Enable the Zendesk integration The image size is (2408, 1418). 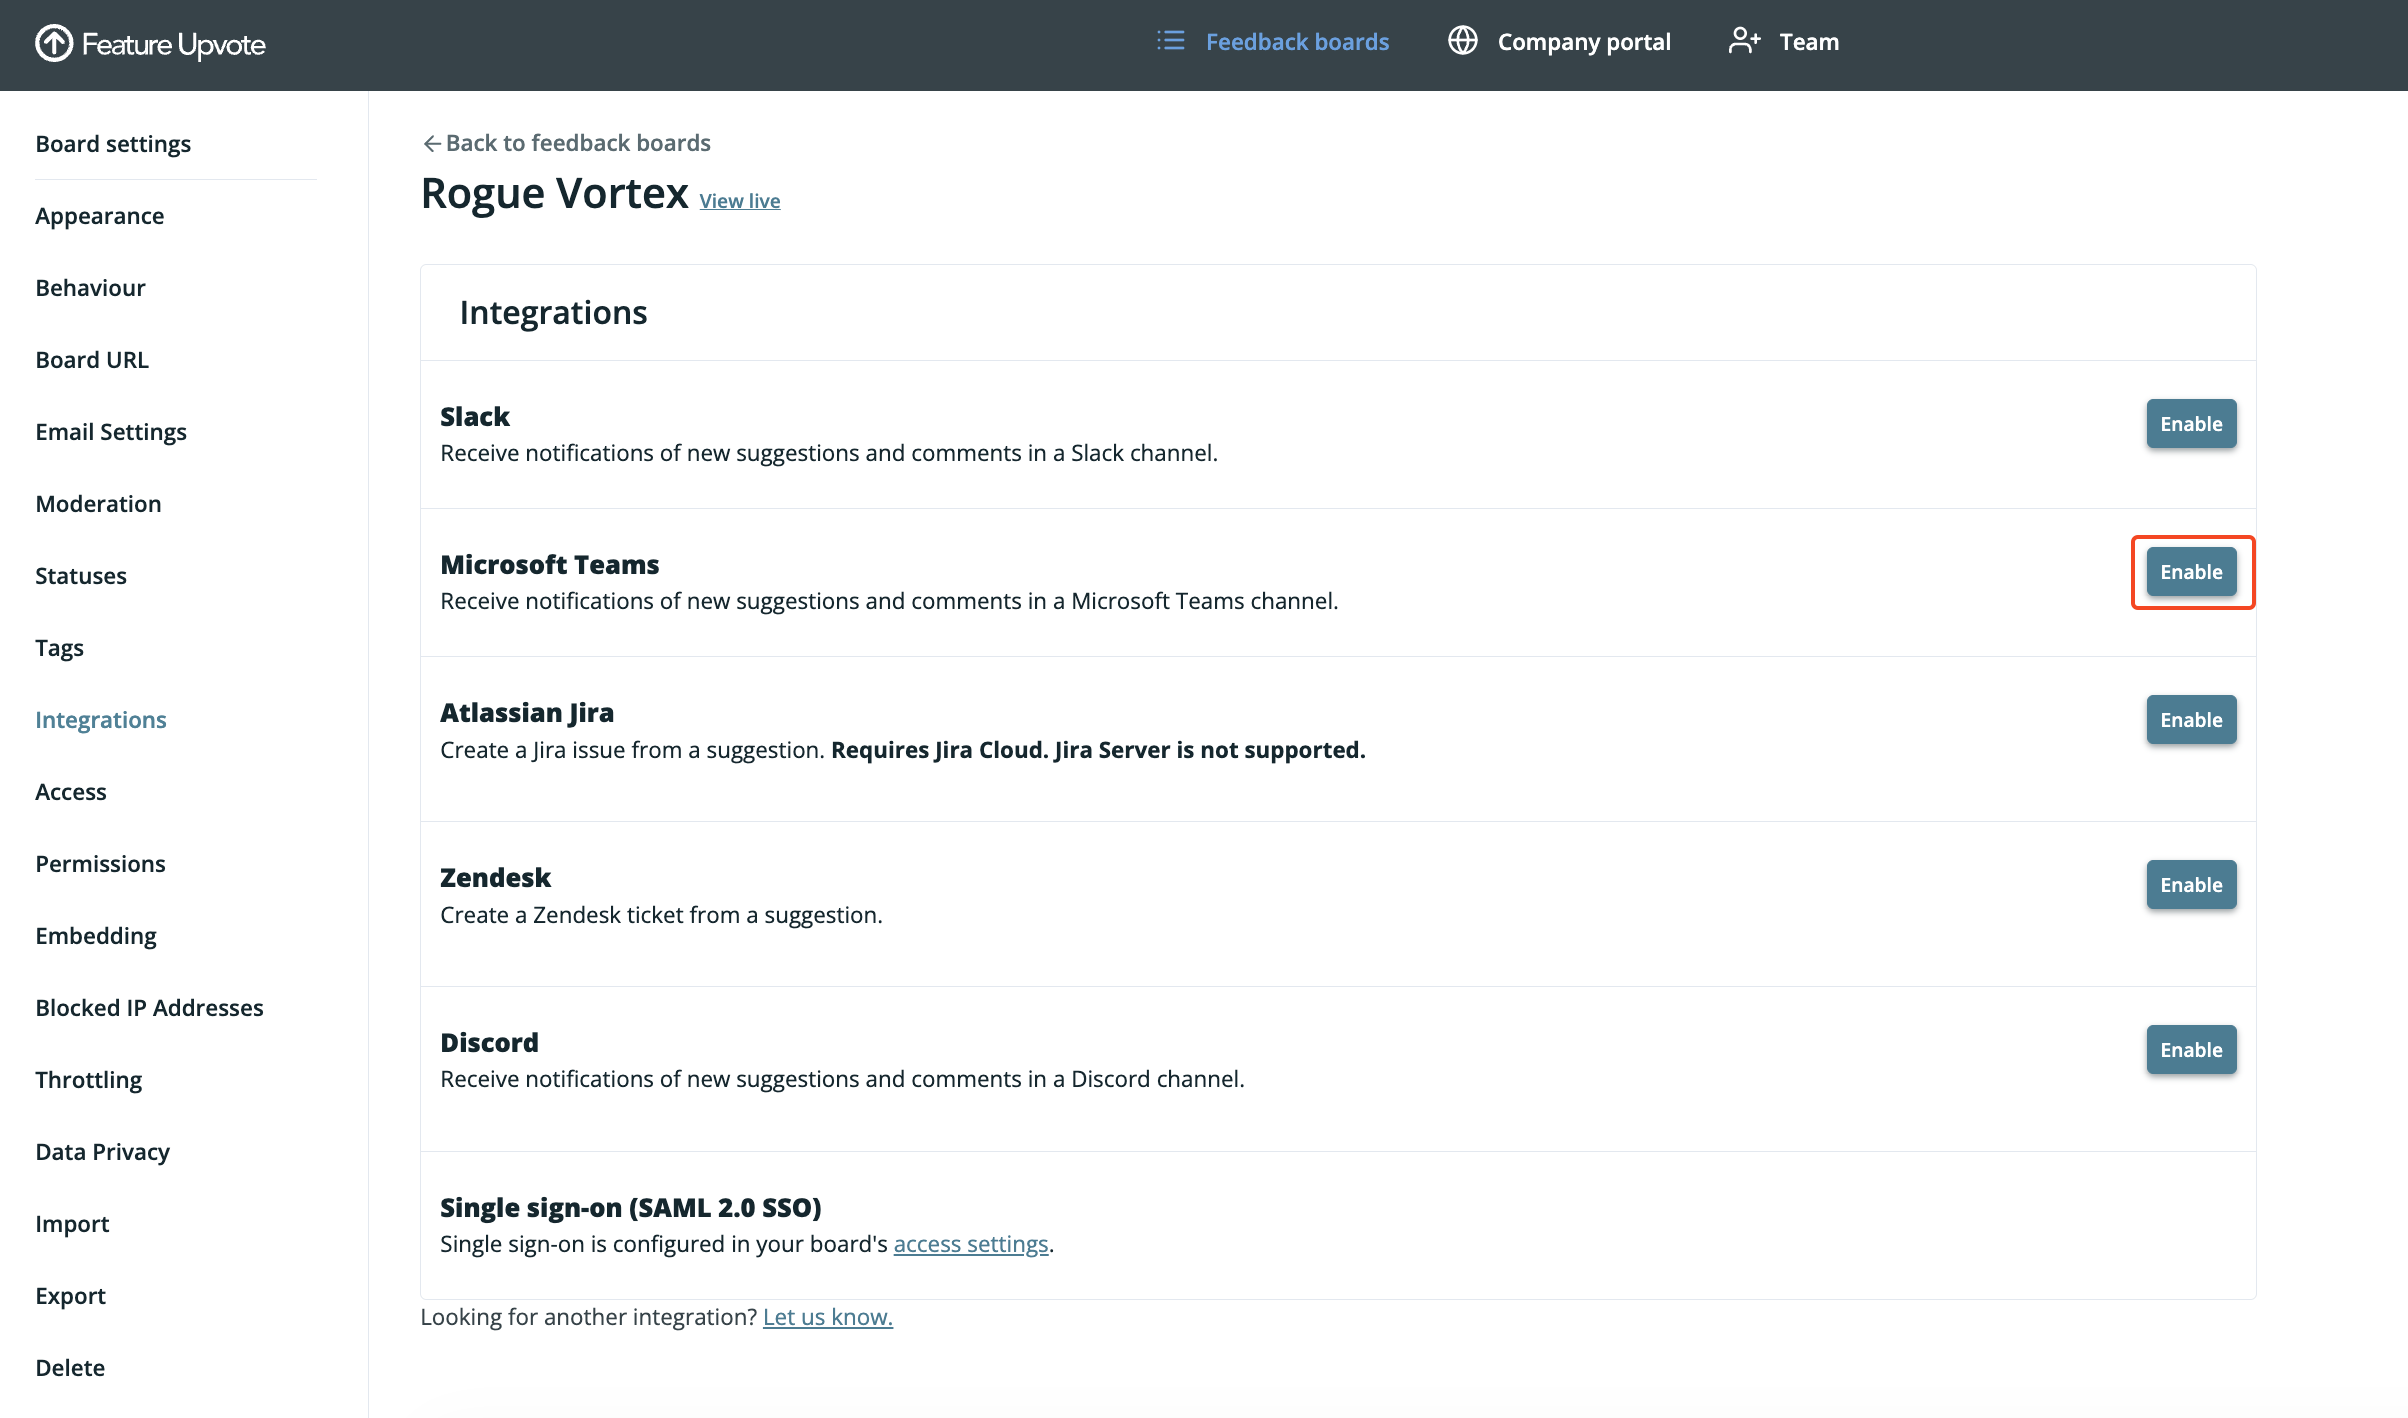[2190, 885]
